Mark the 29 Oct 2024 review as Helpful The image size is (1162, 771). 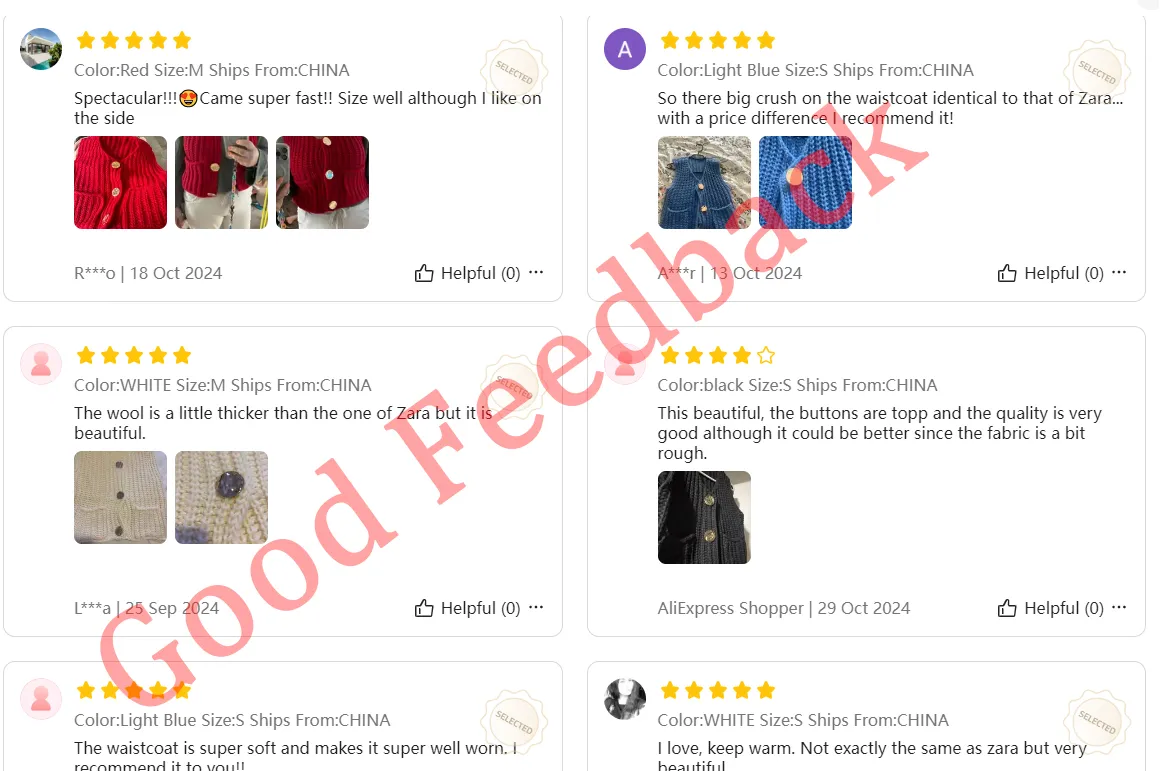(x=1050, y=609)
